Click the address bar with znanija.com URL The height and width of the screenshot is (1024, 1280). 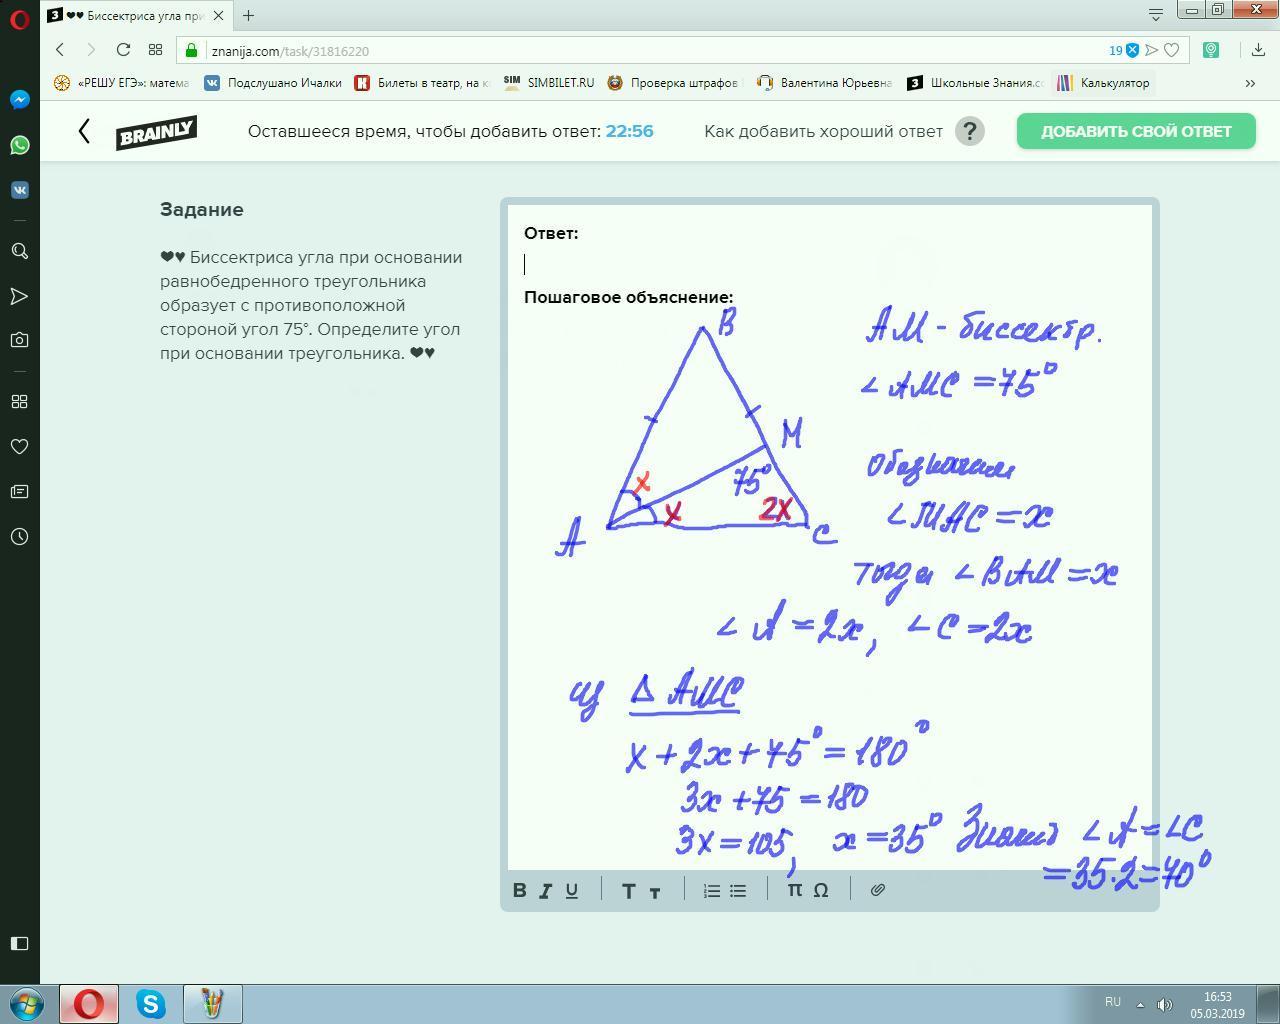(x=640, y=50)
